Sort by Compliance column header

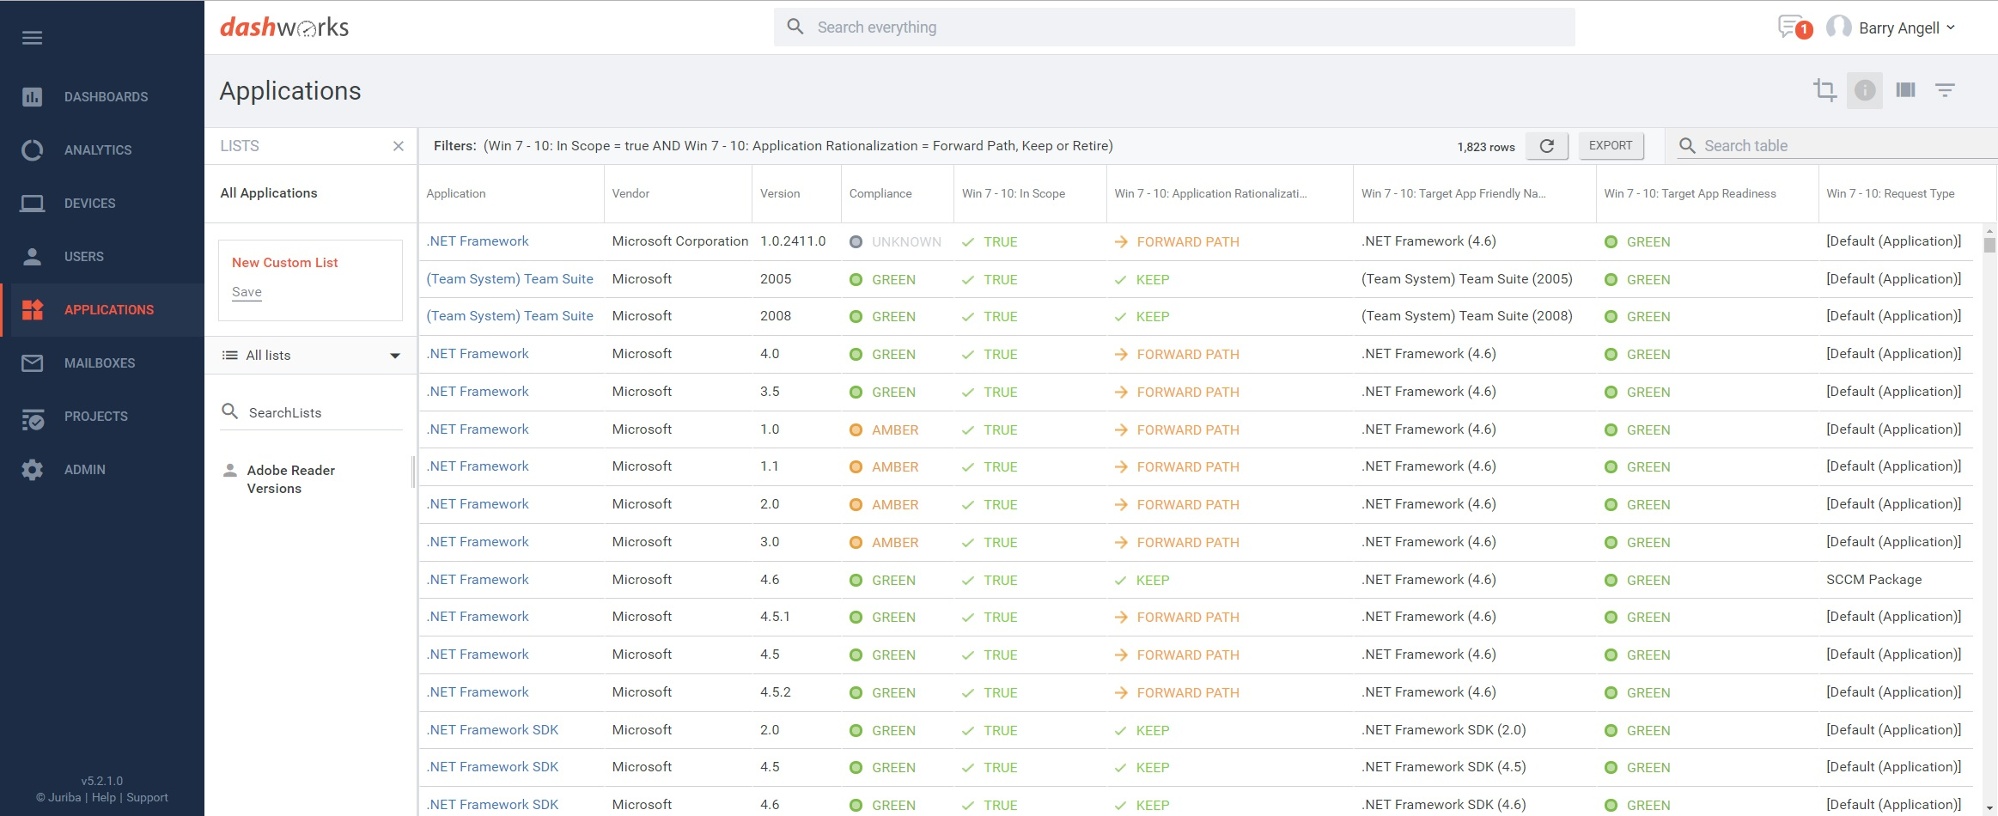tap(880, 194)
